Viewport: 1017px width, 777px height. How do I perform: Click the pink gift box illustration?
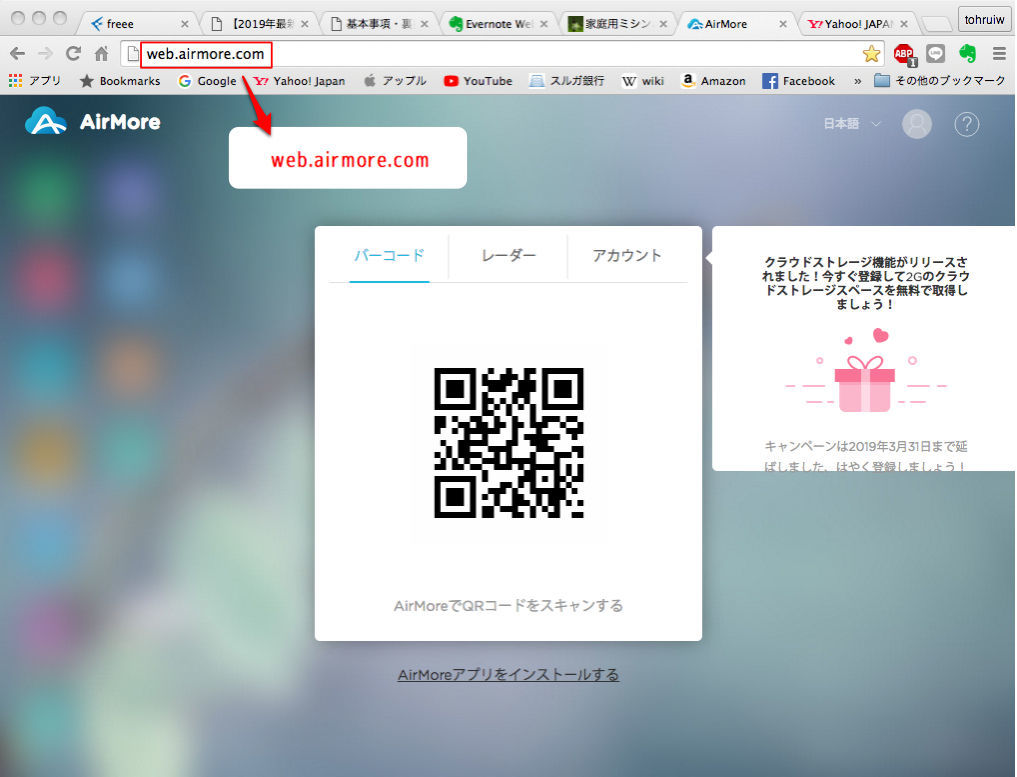pyautogui.click(x=864, y=383)
